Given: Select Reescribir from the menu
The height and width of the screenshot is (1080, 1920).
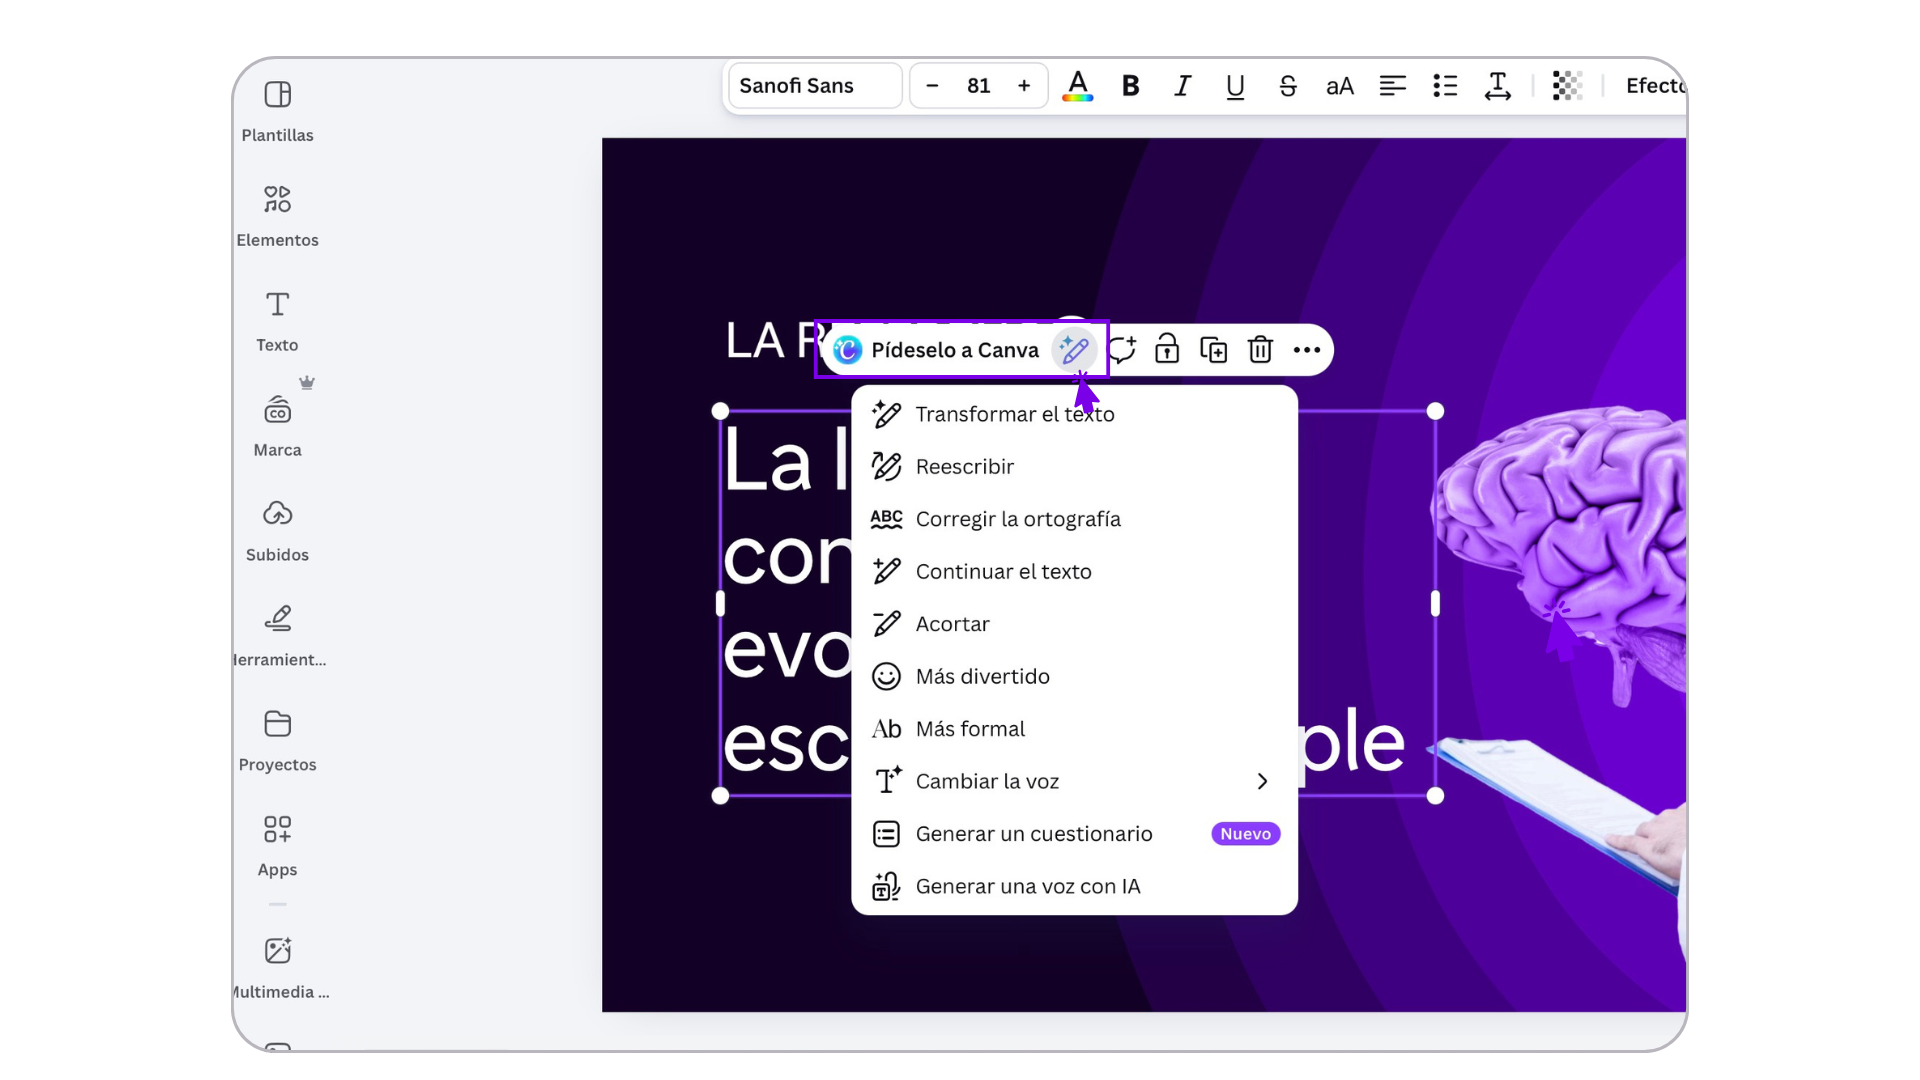Looking at the screenshot, I should pos(964,467).
